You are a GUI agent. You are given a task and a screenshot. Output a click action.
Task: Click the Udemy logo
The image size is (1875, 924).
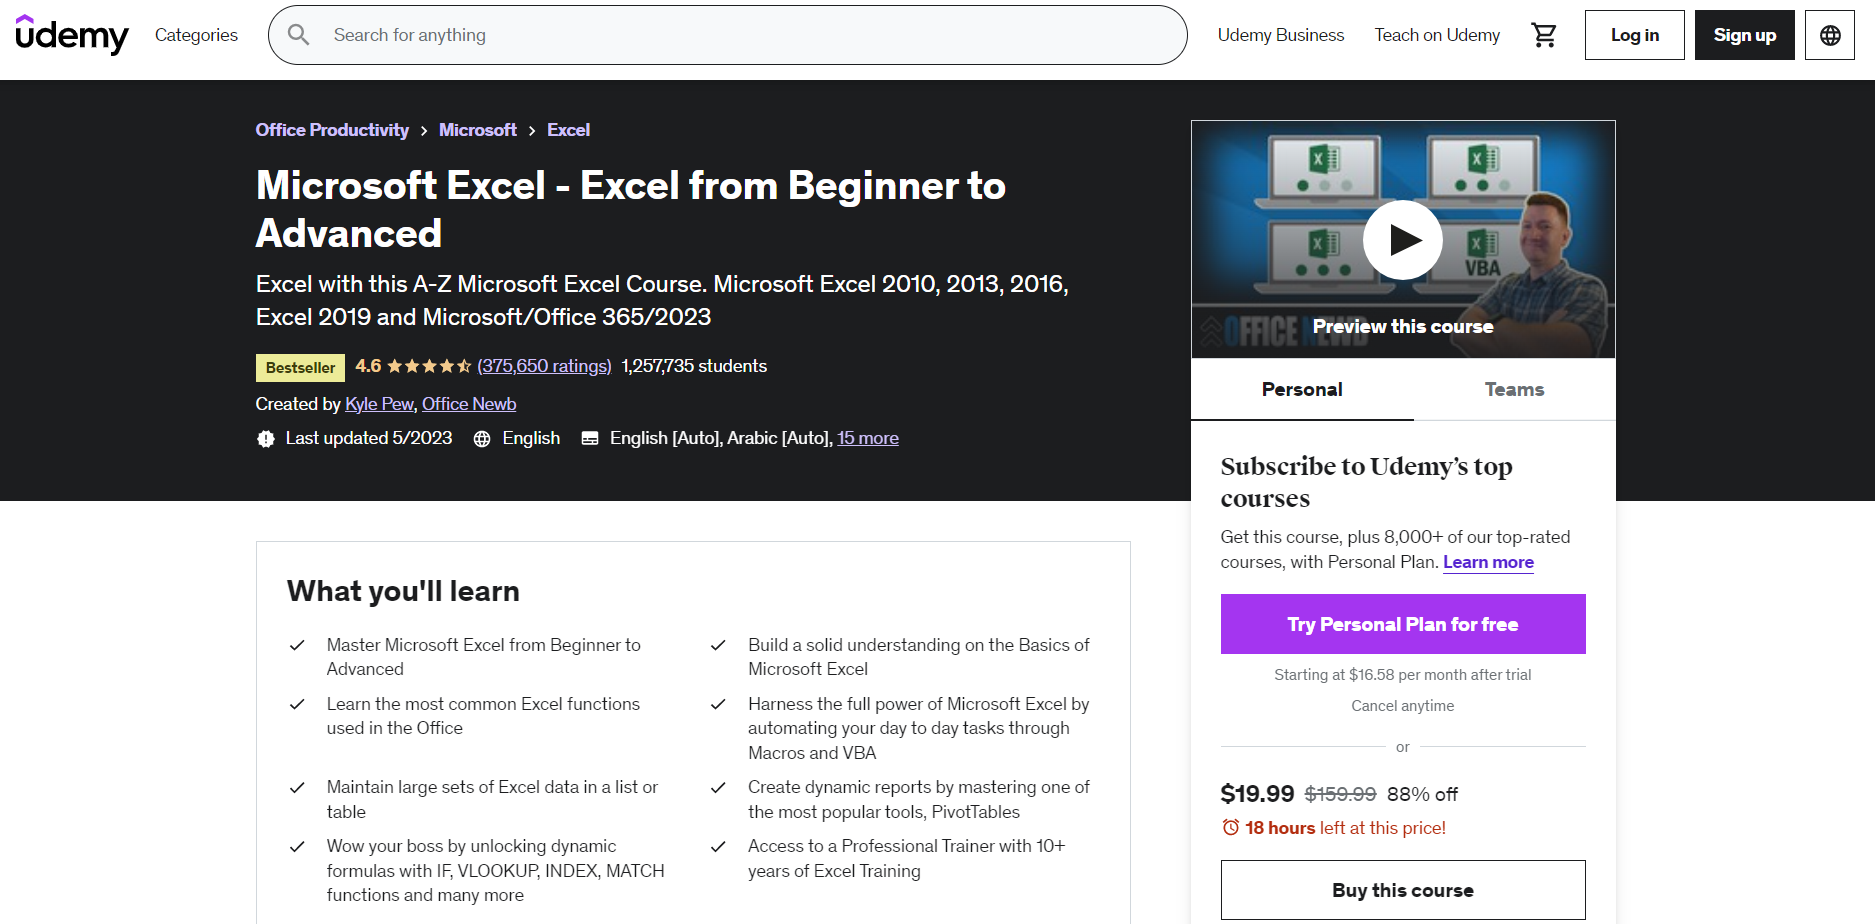71,34
